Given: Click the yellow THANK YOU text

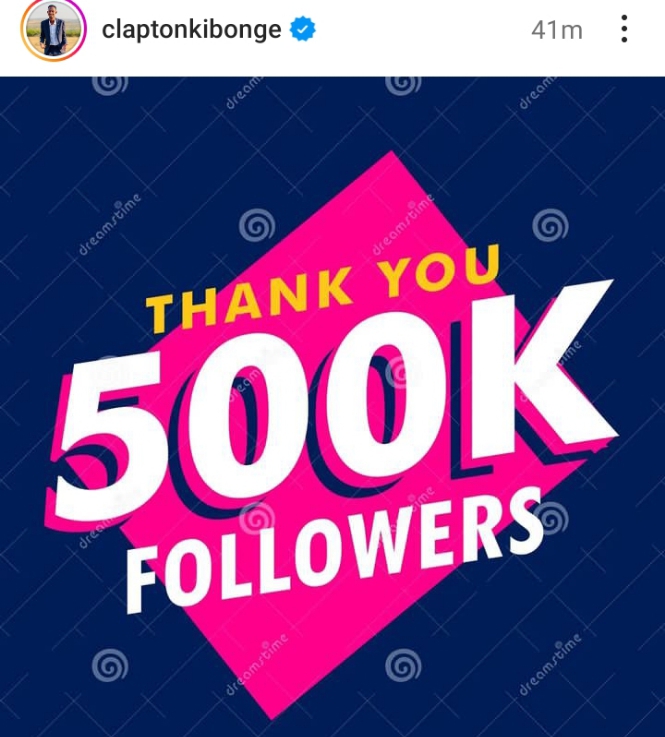Looking at the screenshot, I should (x=323, y=287).
